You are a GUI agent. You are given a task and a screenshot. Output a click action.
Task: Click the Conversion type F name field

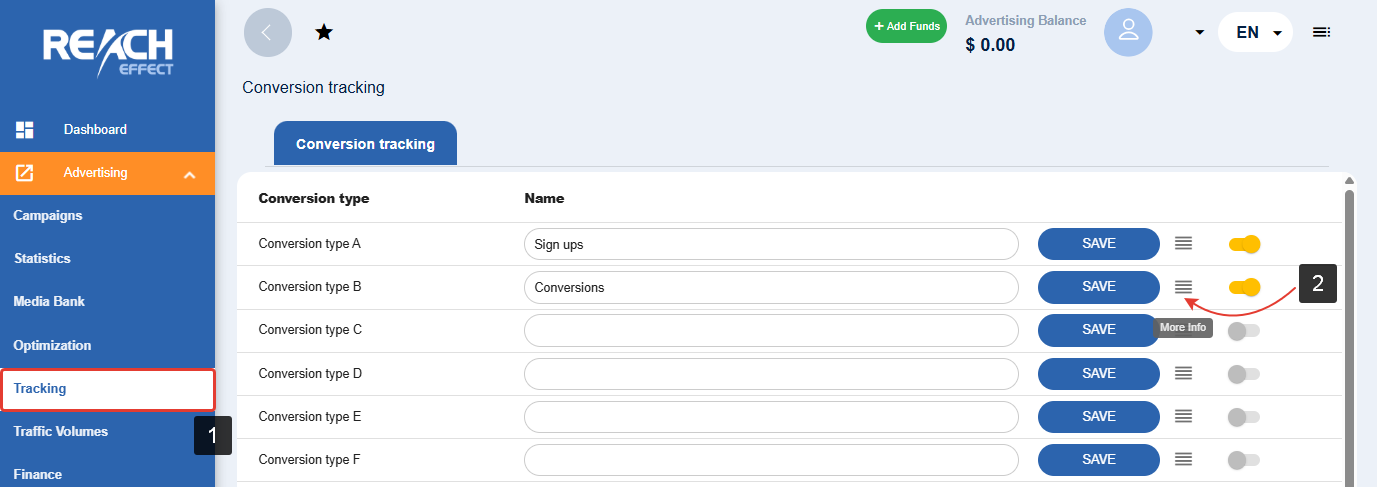coord(771,459)
